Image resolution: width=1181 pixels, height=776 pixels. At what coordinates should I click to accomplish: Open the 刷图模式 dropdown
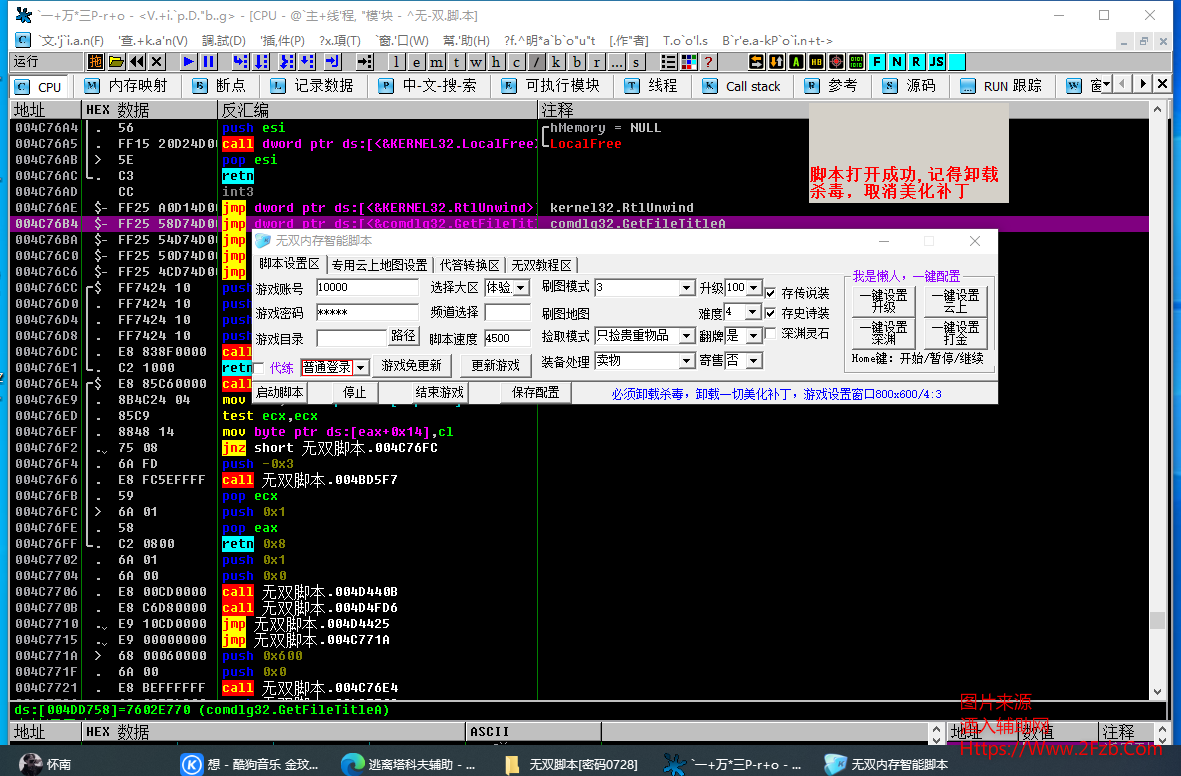(x=687, y=288)
